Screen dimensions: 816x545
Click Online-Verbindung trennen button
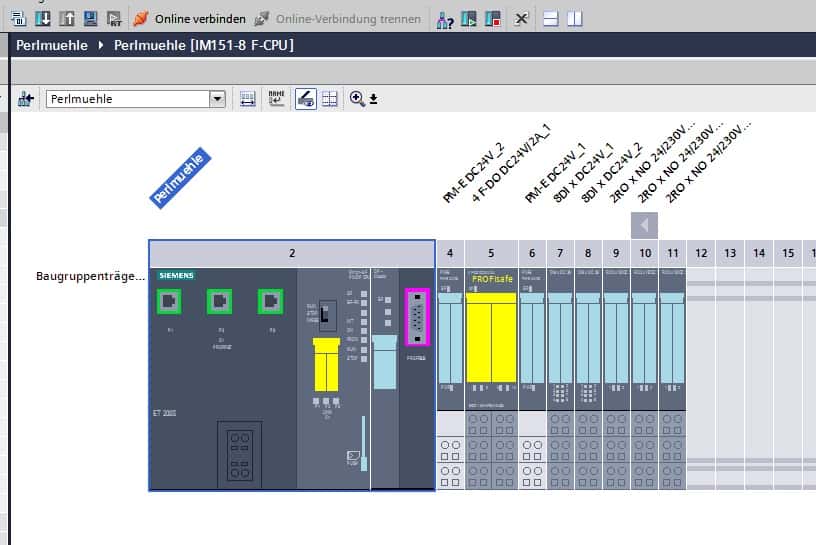click(338, 19)
